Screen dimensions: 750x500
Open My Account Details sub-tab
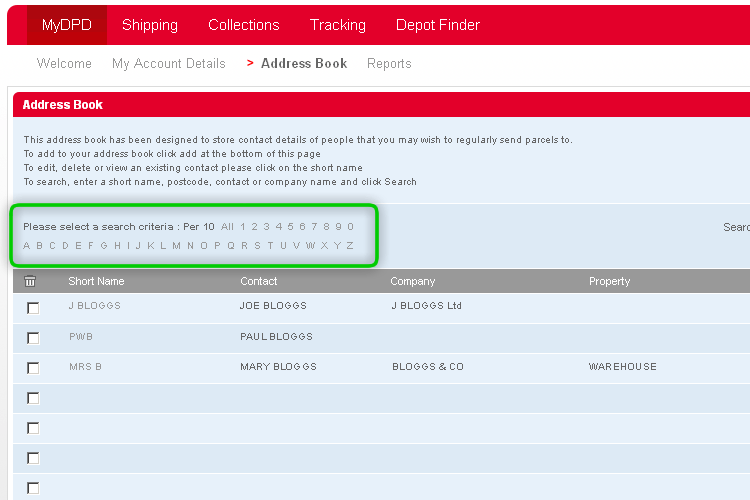coord(168,63)
